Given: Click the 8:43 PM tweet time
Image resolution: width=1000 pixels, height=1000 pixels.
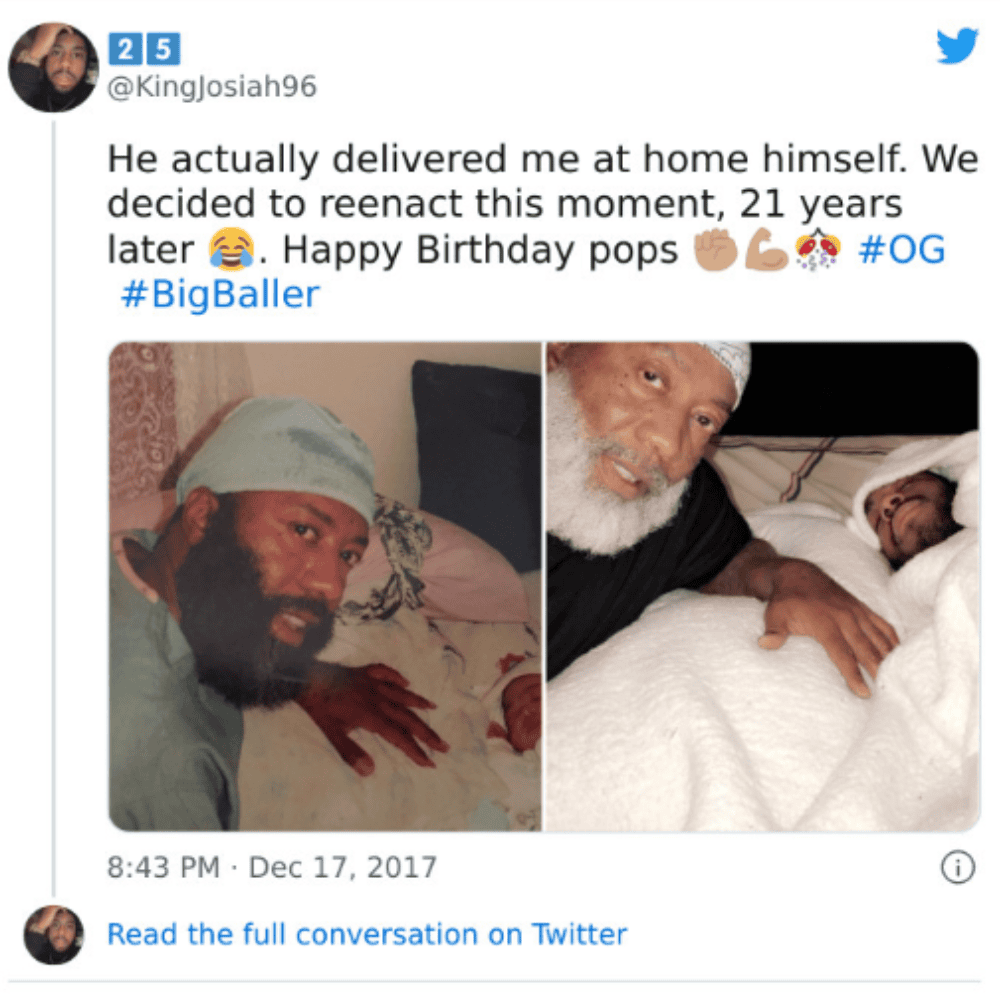Looking at the screenshot, I should pos(163,867).
